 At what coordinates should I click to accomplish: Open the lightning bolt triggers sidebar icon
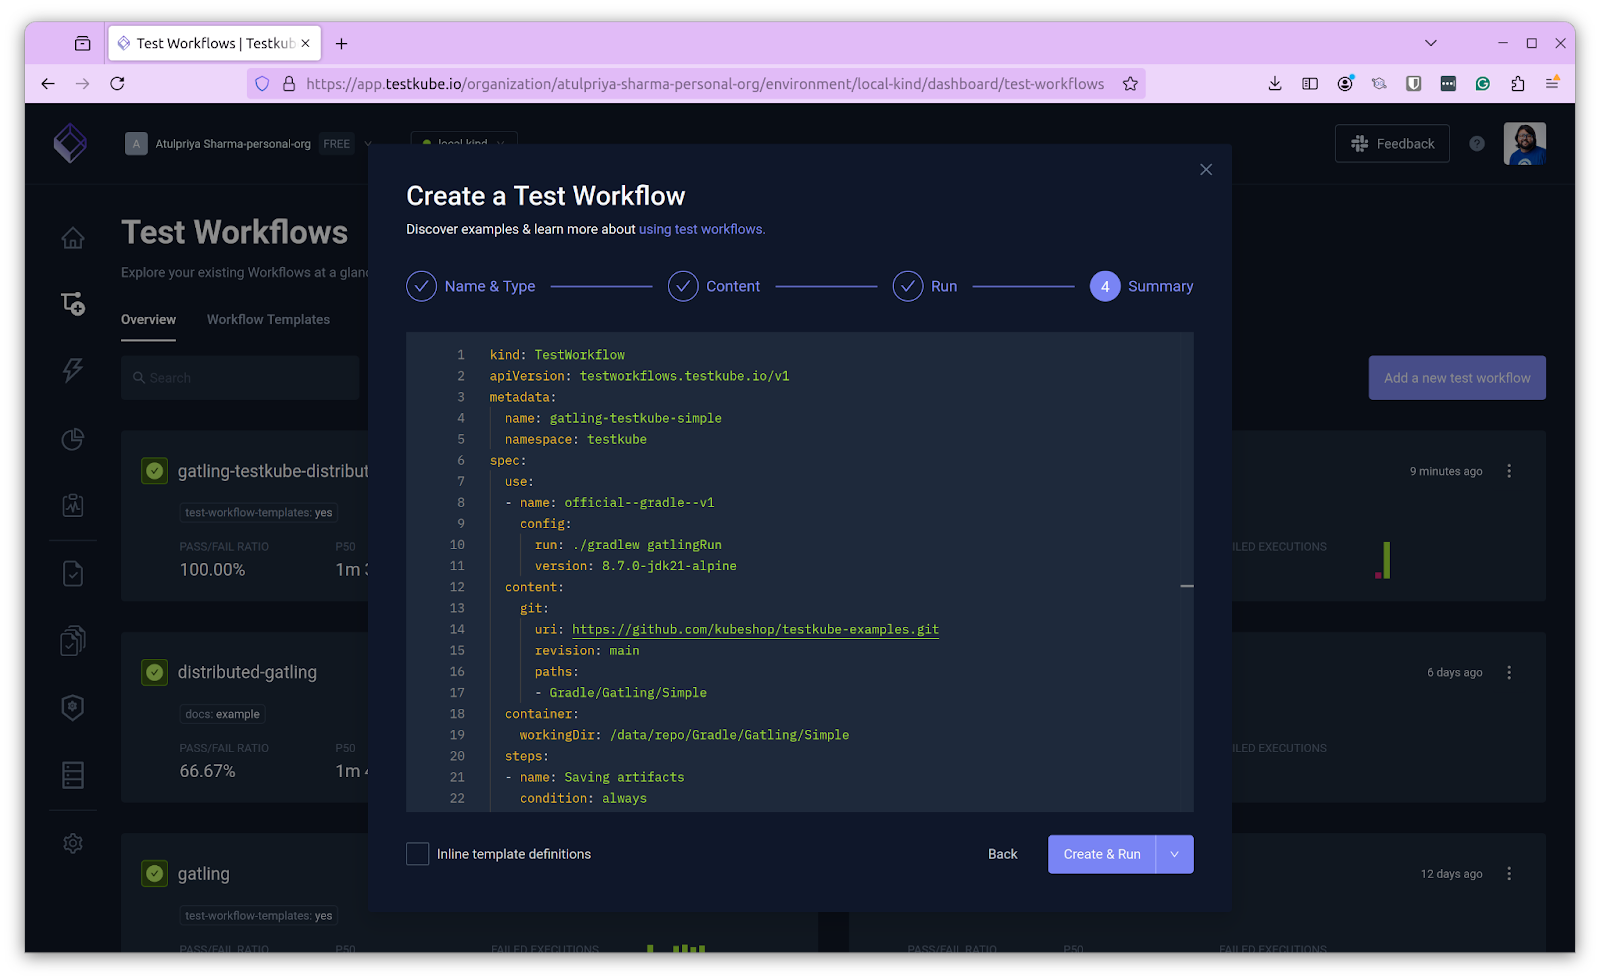click(73, 370)
